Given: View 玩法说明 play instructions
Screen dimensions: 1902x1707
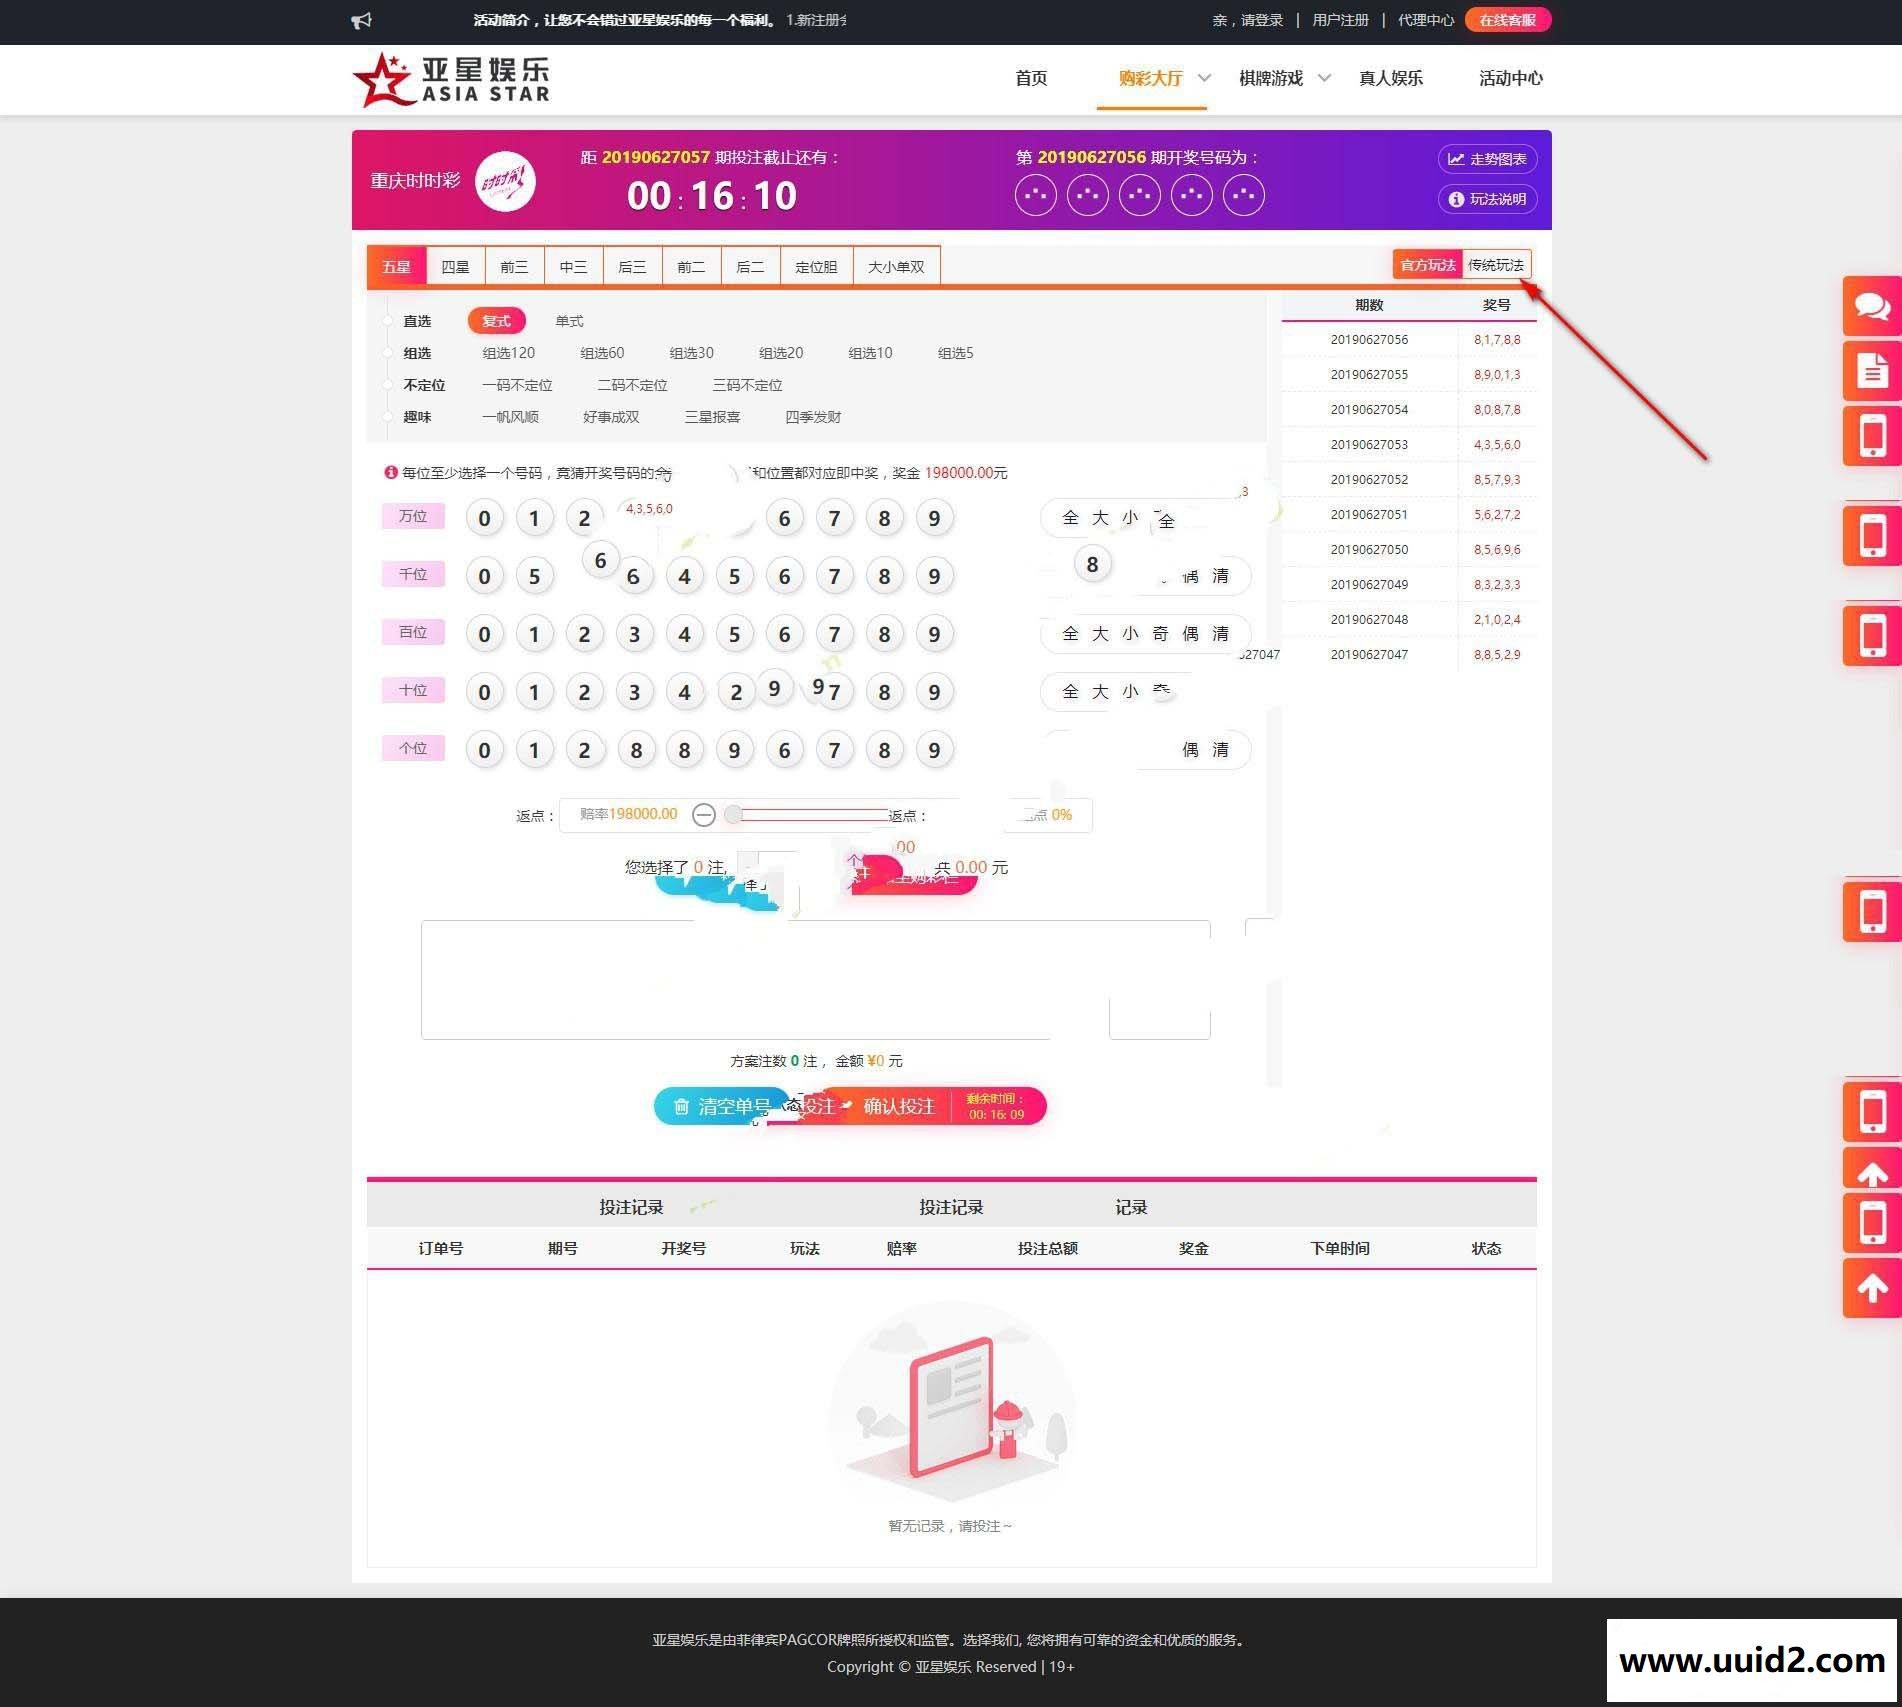Looking at the screenshot, I should click(x=1487, y=199).
